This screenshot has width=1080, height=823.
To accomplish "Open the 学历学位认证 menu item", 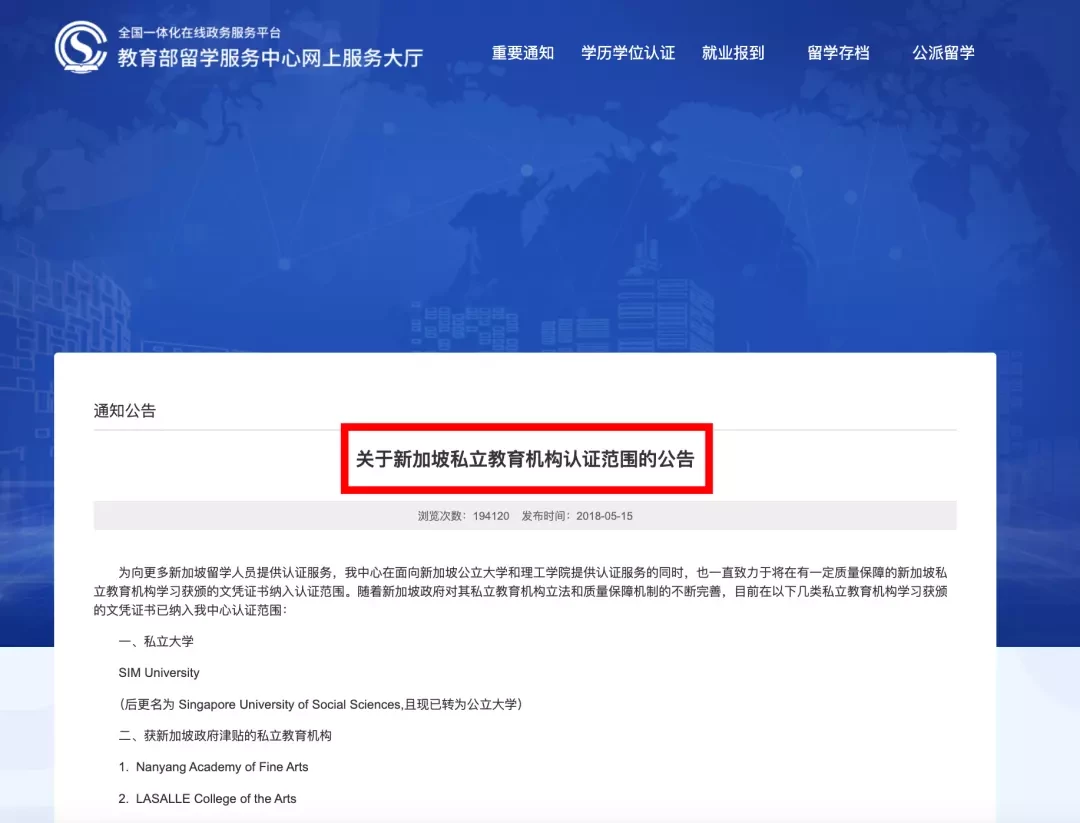I will [x=628, y=53].
